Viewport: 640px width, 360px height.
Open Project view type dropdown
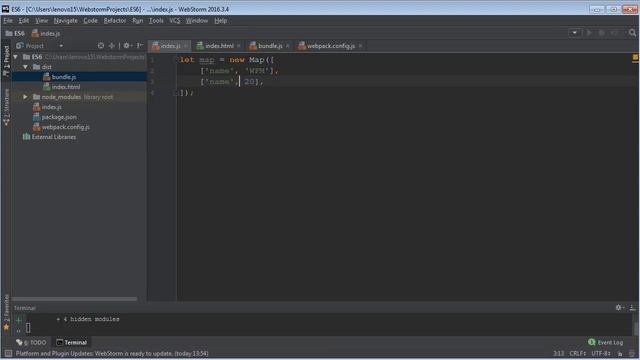61,46
